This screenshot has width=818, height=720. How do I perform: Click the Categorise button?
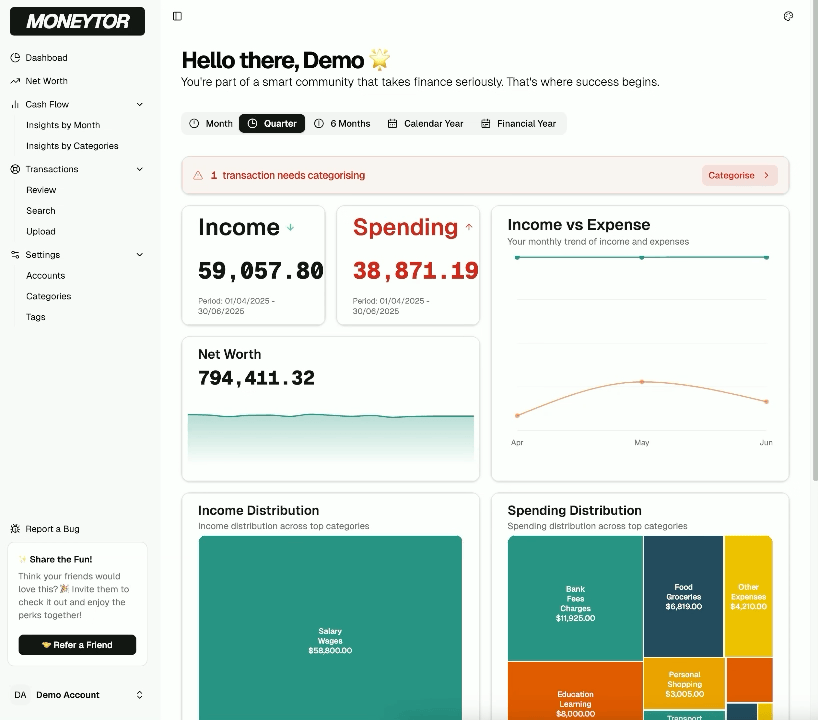point(739,175)
